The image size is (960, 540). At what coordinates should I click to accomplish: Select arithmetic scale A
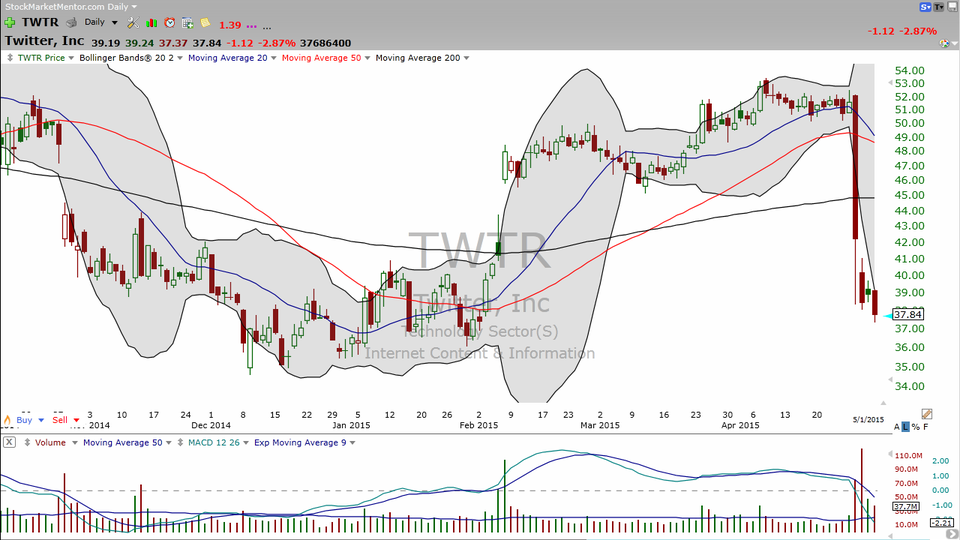coord(897,427)
